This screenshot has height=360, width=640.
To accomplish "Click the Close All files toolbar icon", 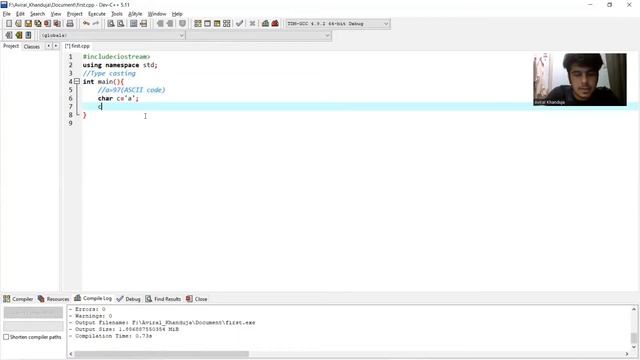I will pos(57,24).
